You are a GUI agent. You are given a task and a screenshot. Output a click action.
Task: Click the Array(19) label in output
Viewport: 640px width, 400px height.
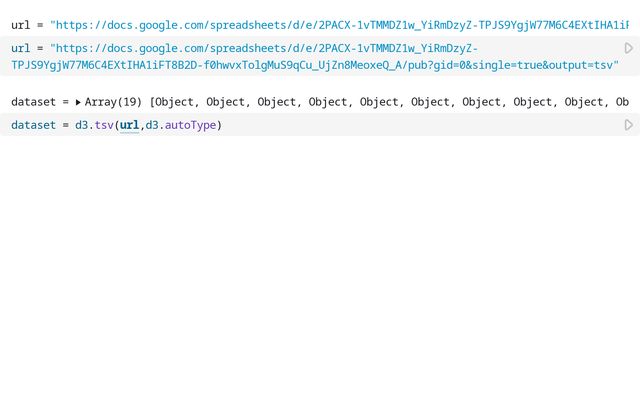[113, 102]
